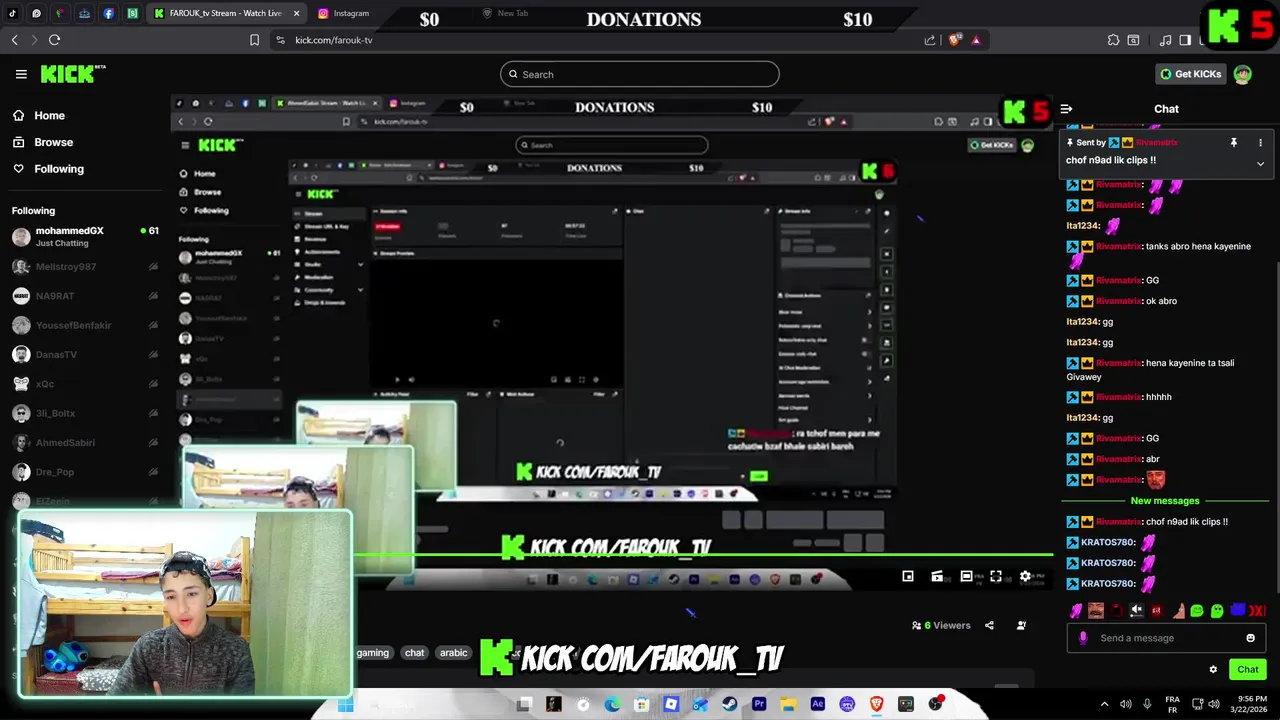Switch to the pinned TikTok tab
Screen dimensions: 1280x720
click(12, 13)
